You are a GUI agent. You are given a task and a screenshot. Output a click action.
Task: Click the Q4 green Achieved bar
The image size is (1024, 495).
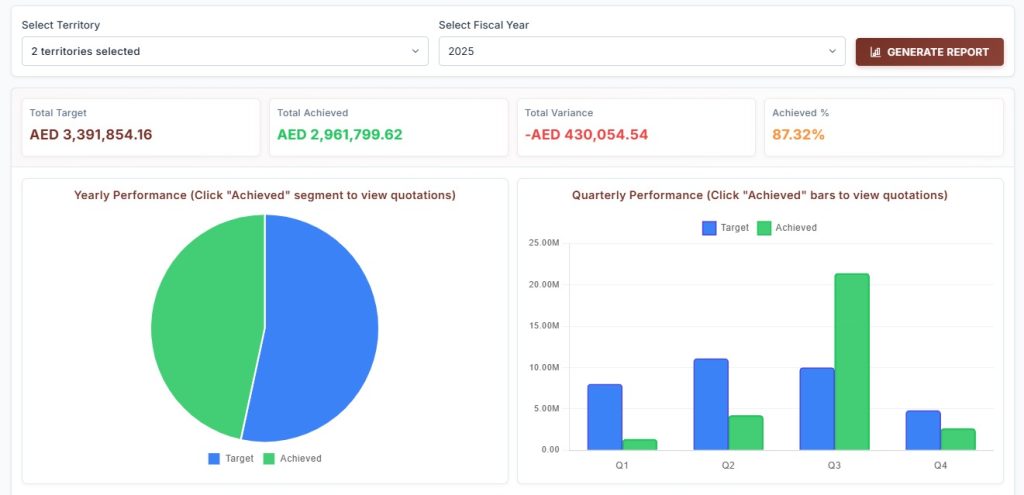[958, 439]
